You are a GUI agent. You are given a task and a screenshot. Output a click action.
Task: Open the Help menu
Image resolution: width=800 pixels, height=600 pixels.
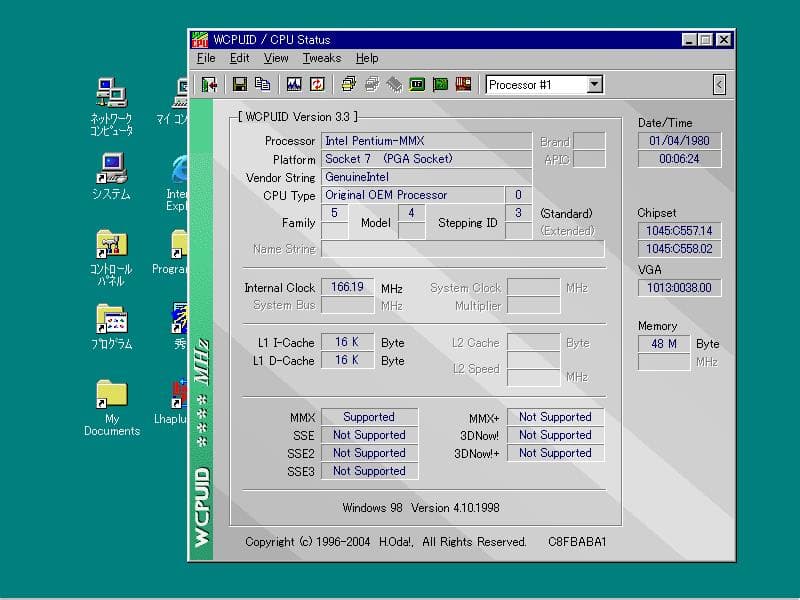click(x=365, y=58)
